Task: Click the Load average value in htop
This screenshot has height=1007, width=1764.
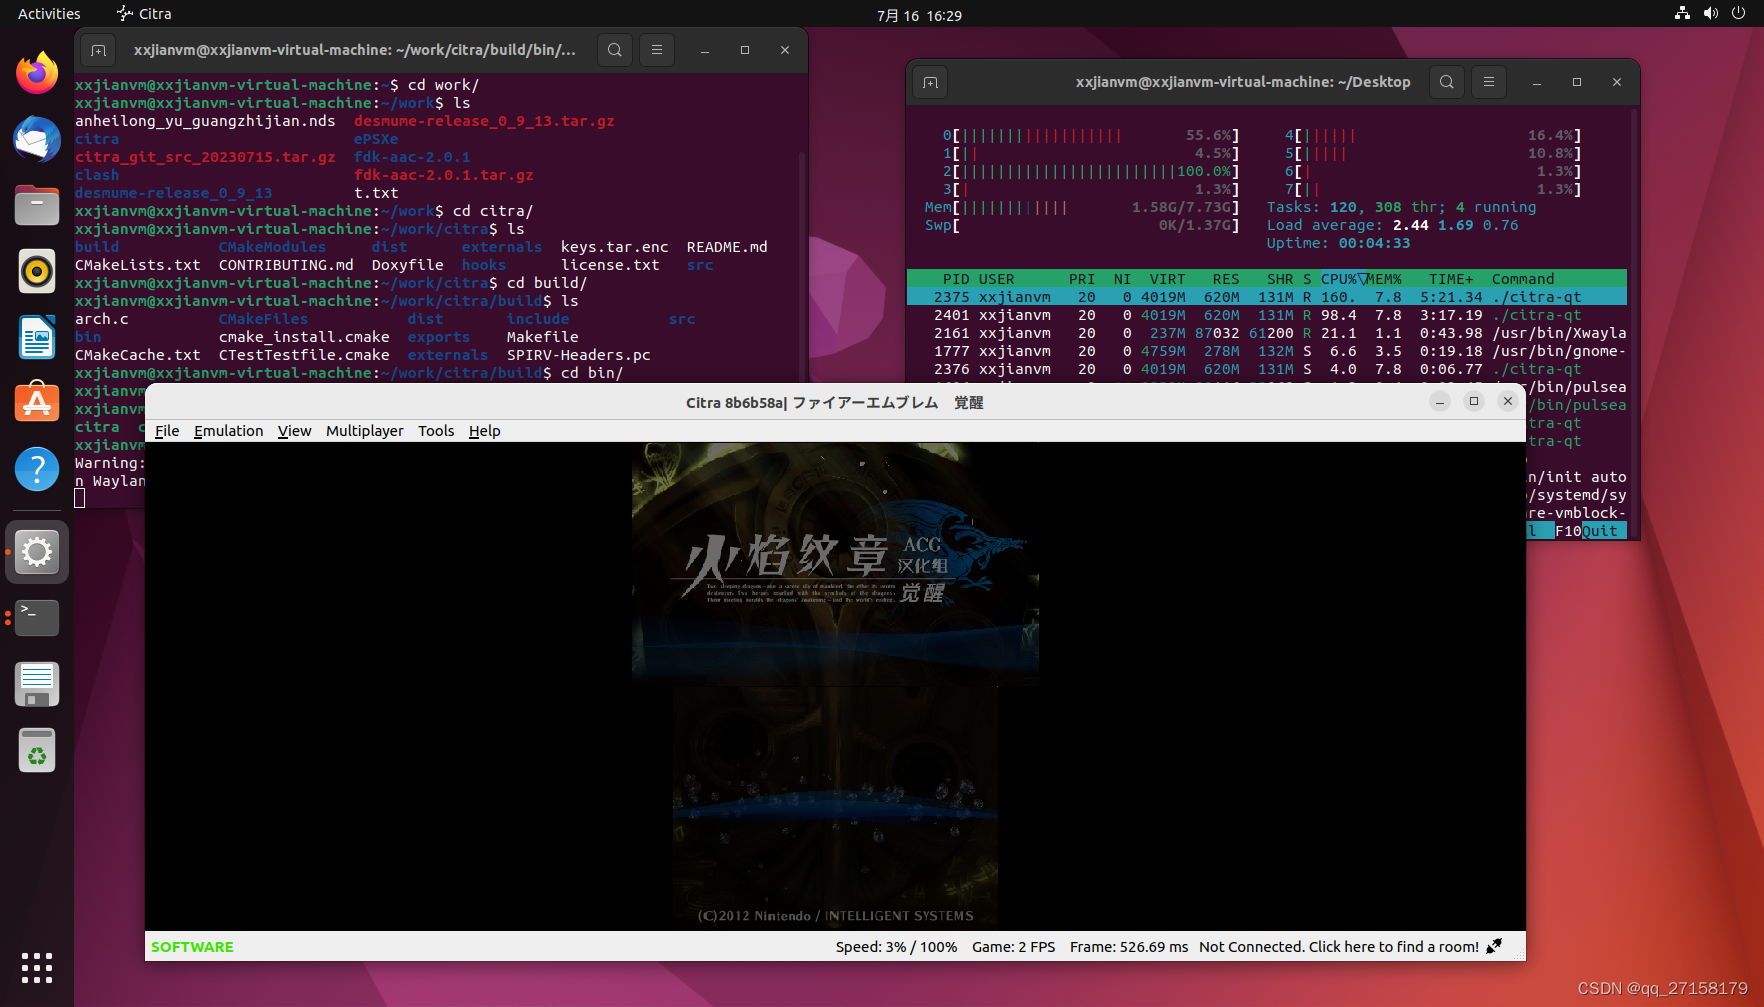Action: tap(1455, 225)
